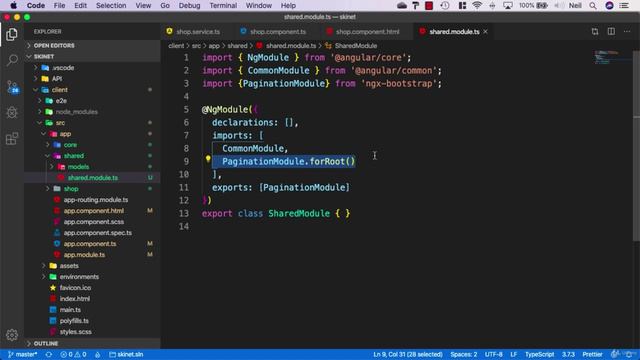Viewport: 640px width, 360px height.
Task: Expand the Open Editors section
Action: pyautogui.click(x=92, y=45)
